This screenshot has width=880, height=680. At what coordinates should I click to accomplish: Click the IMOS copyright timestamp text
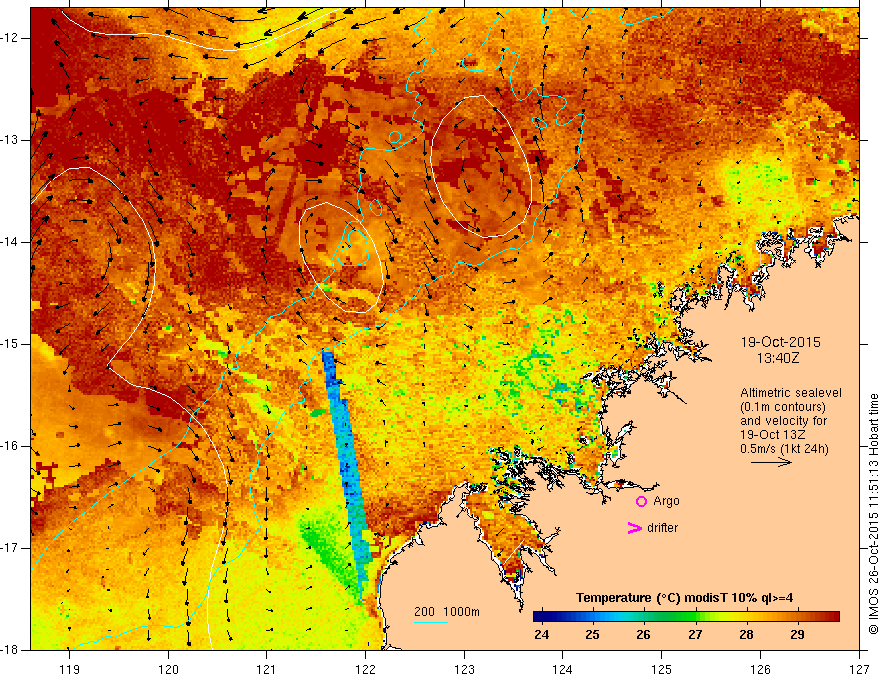(873, 514)
